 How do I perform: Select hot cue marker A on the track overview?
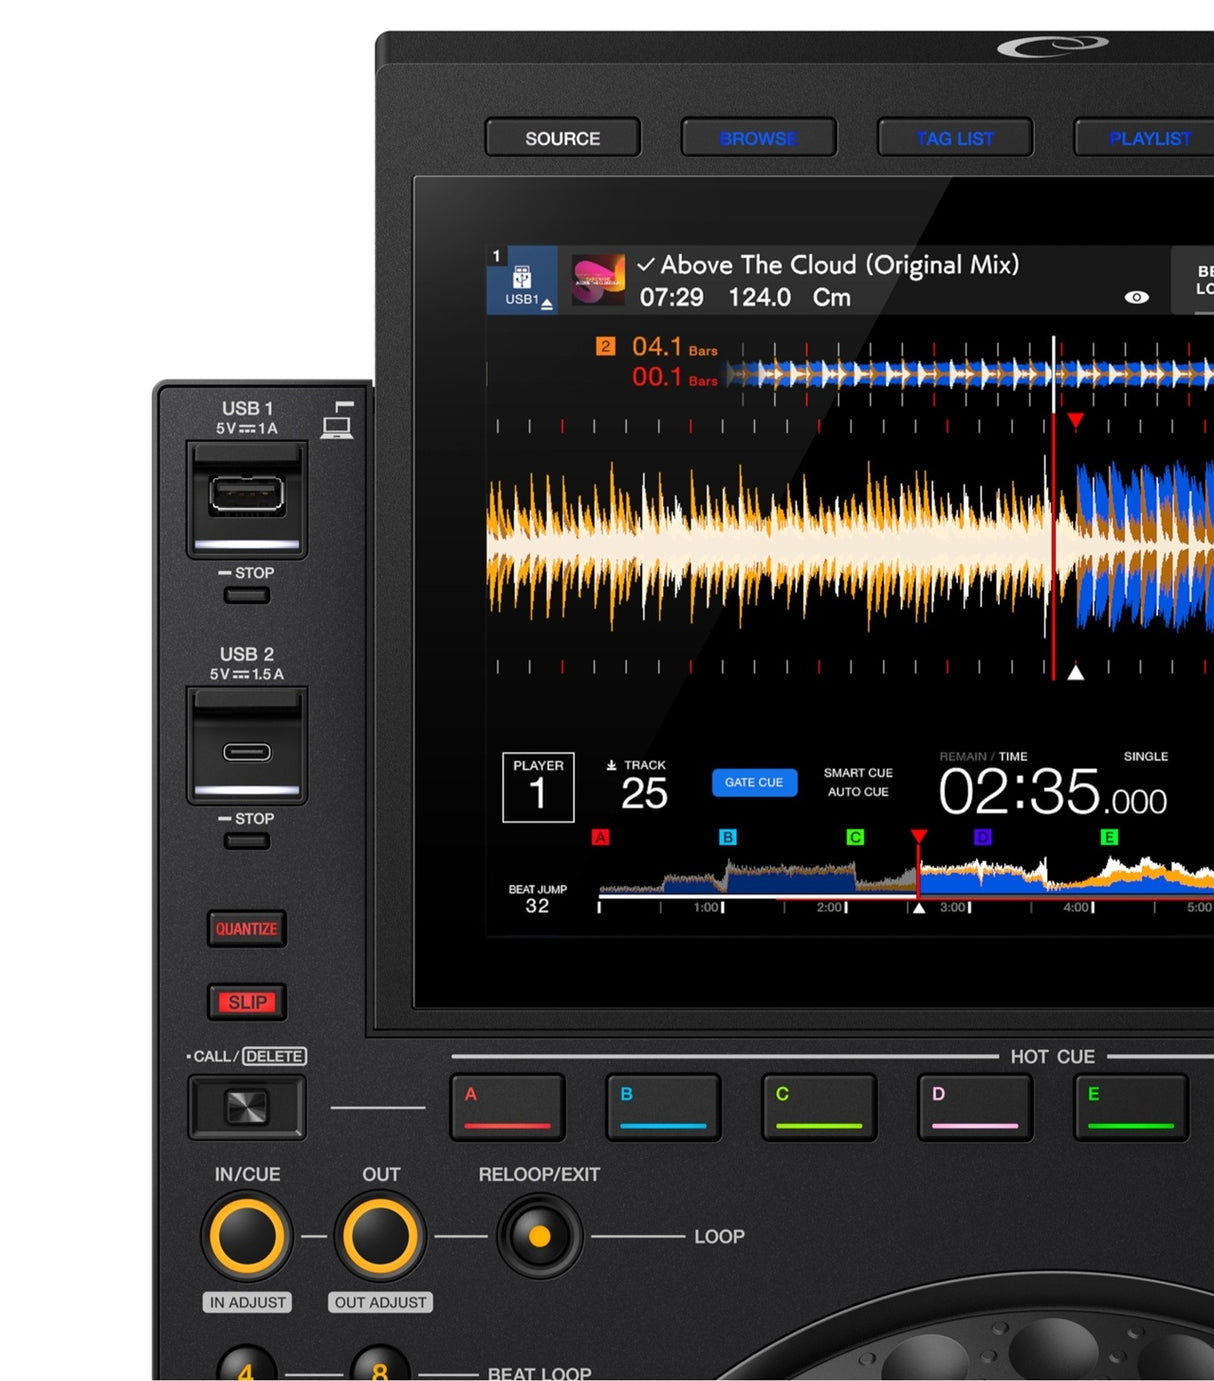[x=600, y=838]
